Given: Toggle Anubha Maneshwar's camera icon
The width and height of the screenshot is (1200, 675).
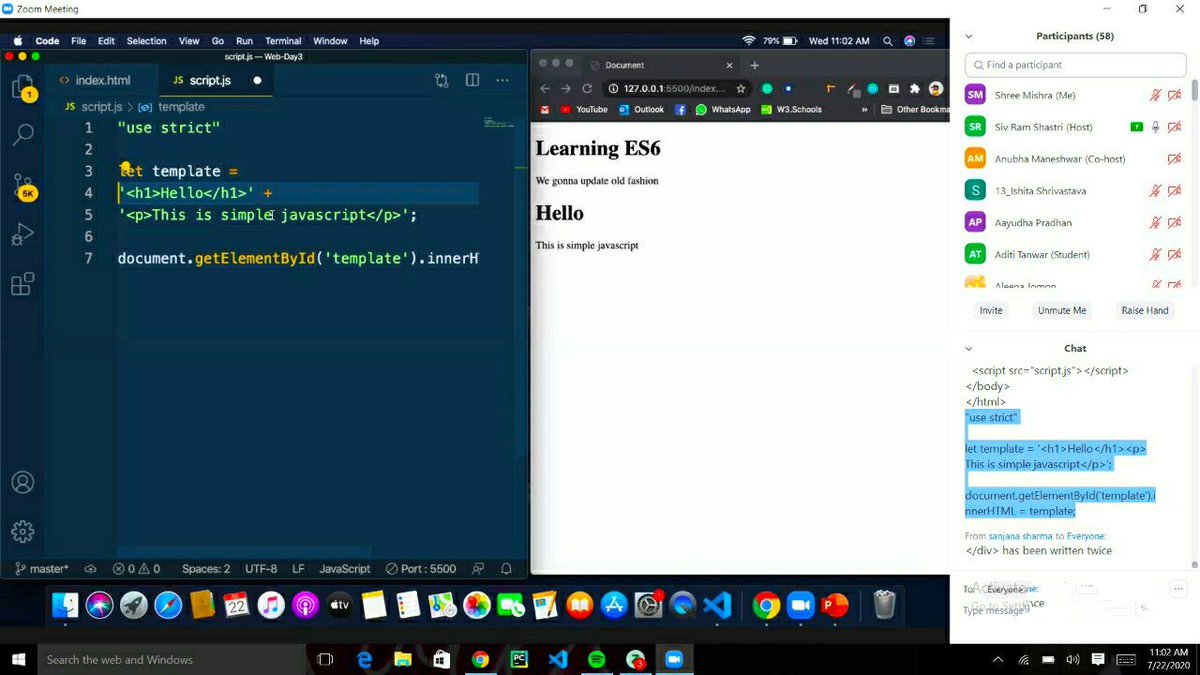Looking at the screenshot, I should pyautogui.click(x=1176, y=158).
